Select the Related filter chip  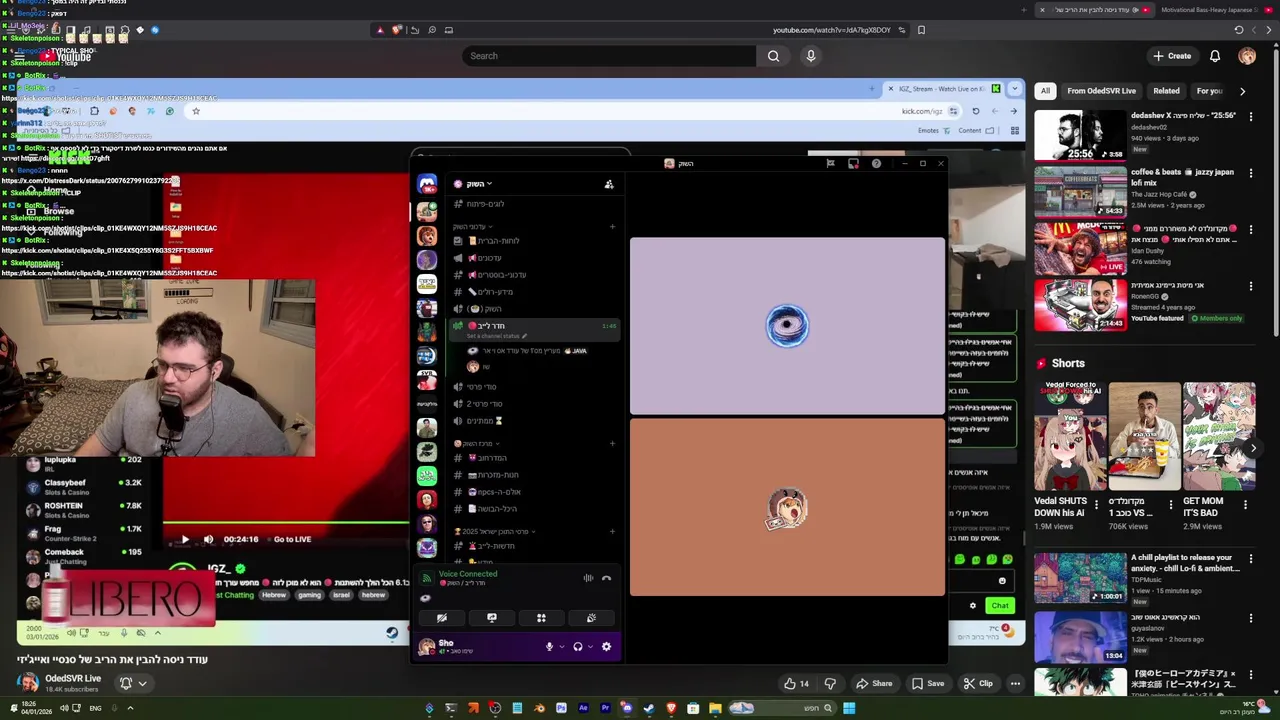[1166, 91]
